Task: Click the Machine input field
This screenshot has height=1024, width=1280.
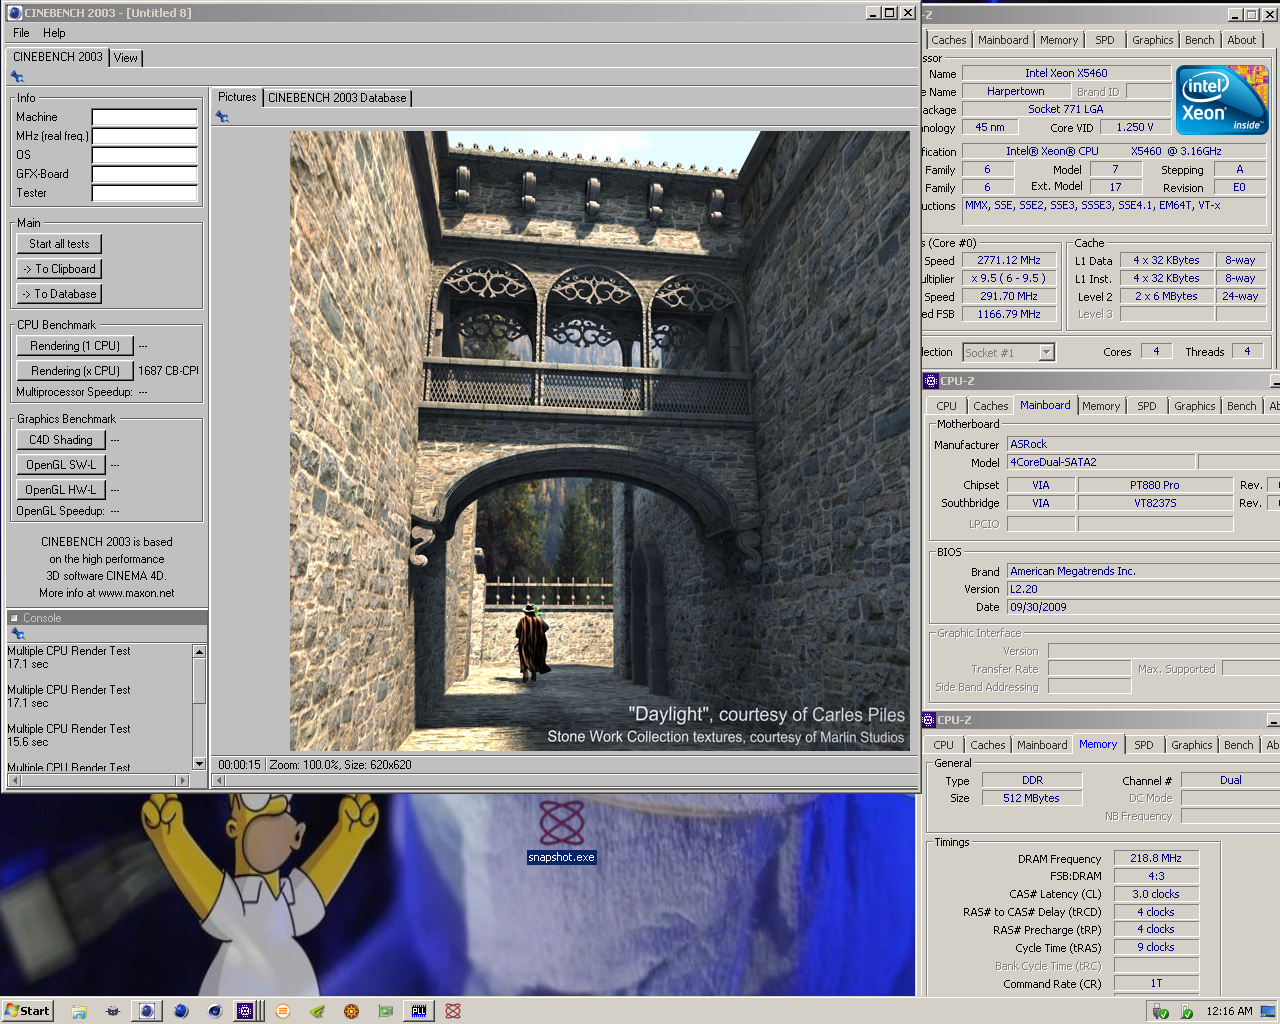Action: [144, 117]
